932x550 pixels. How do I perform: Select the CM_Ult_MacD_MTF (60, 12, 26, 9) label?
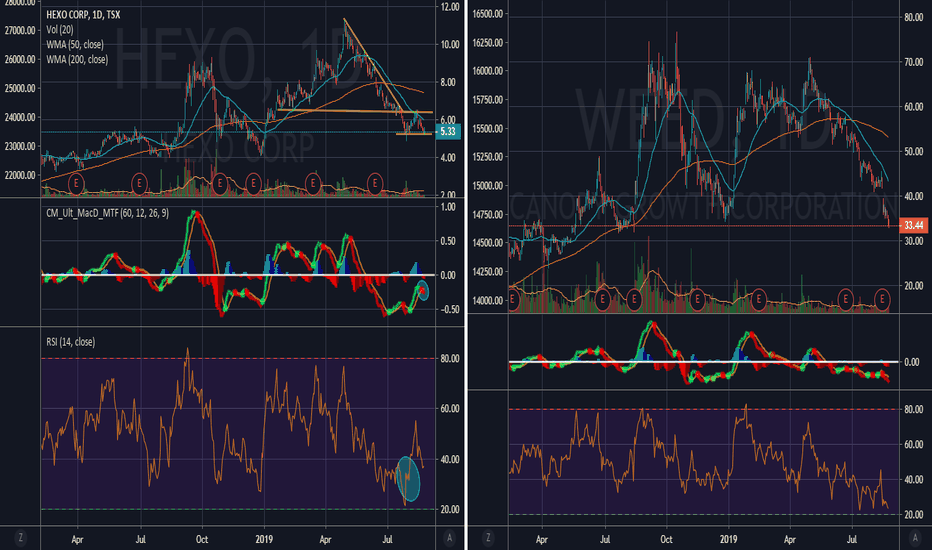108,213
